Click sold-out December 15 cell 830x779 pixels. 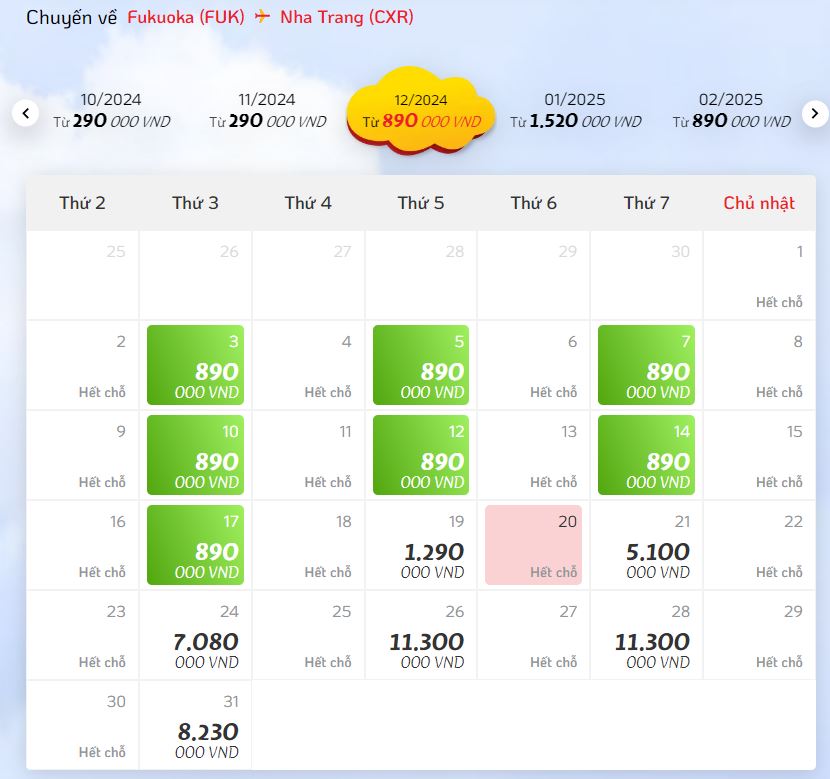coord(759,455)
